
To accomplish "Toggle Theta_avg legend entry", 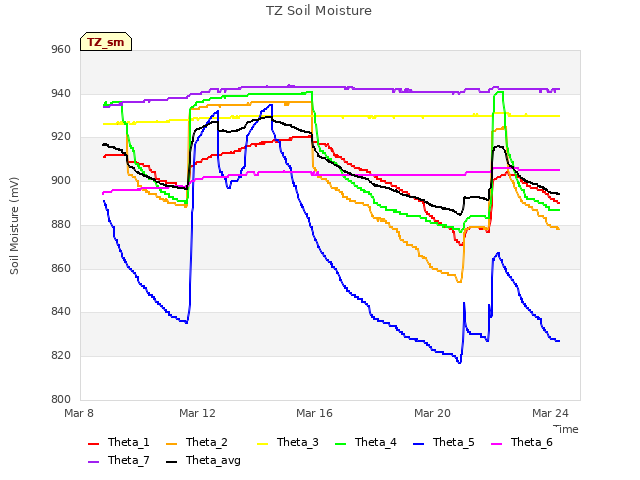I will [203, 460].
